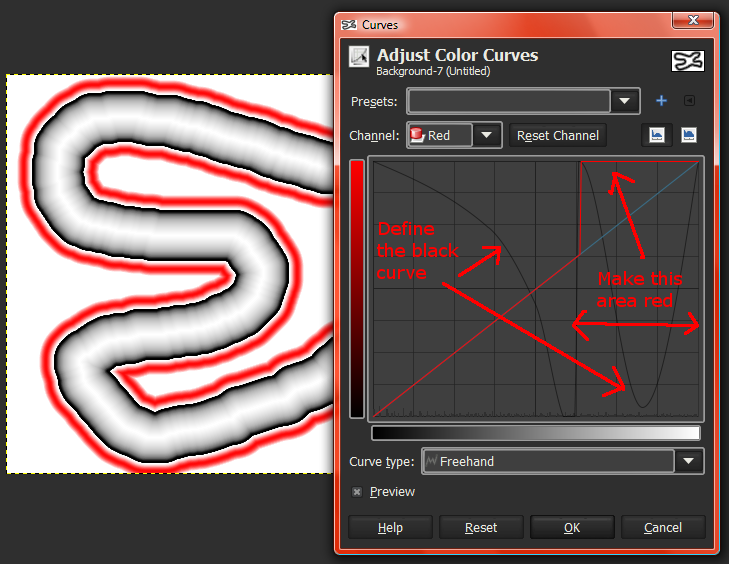Confirm with the OK button
Viewport: 729px width, 564px height.
pyautogui.click(x=572, y=527)
